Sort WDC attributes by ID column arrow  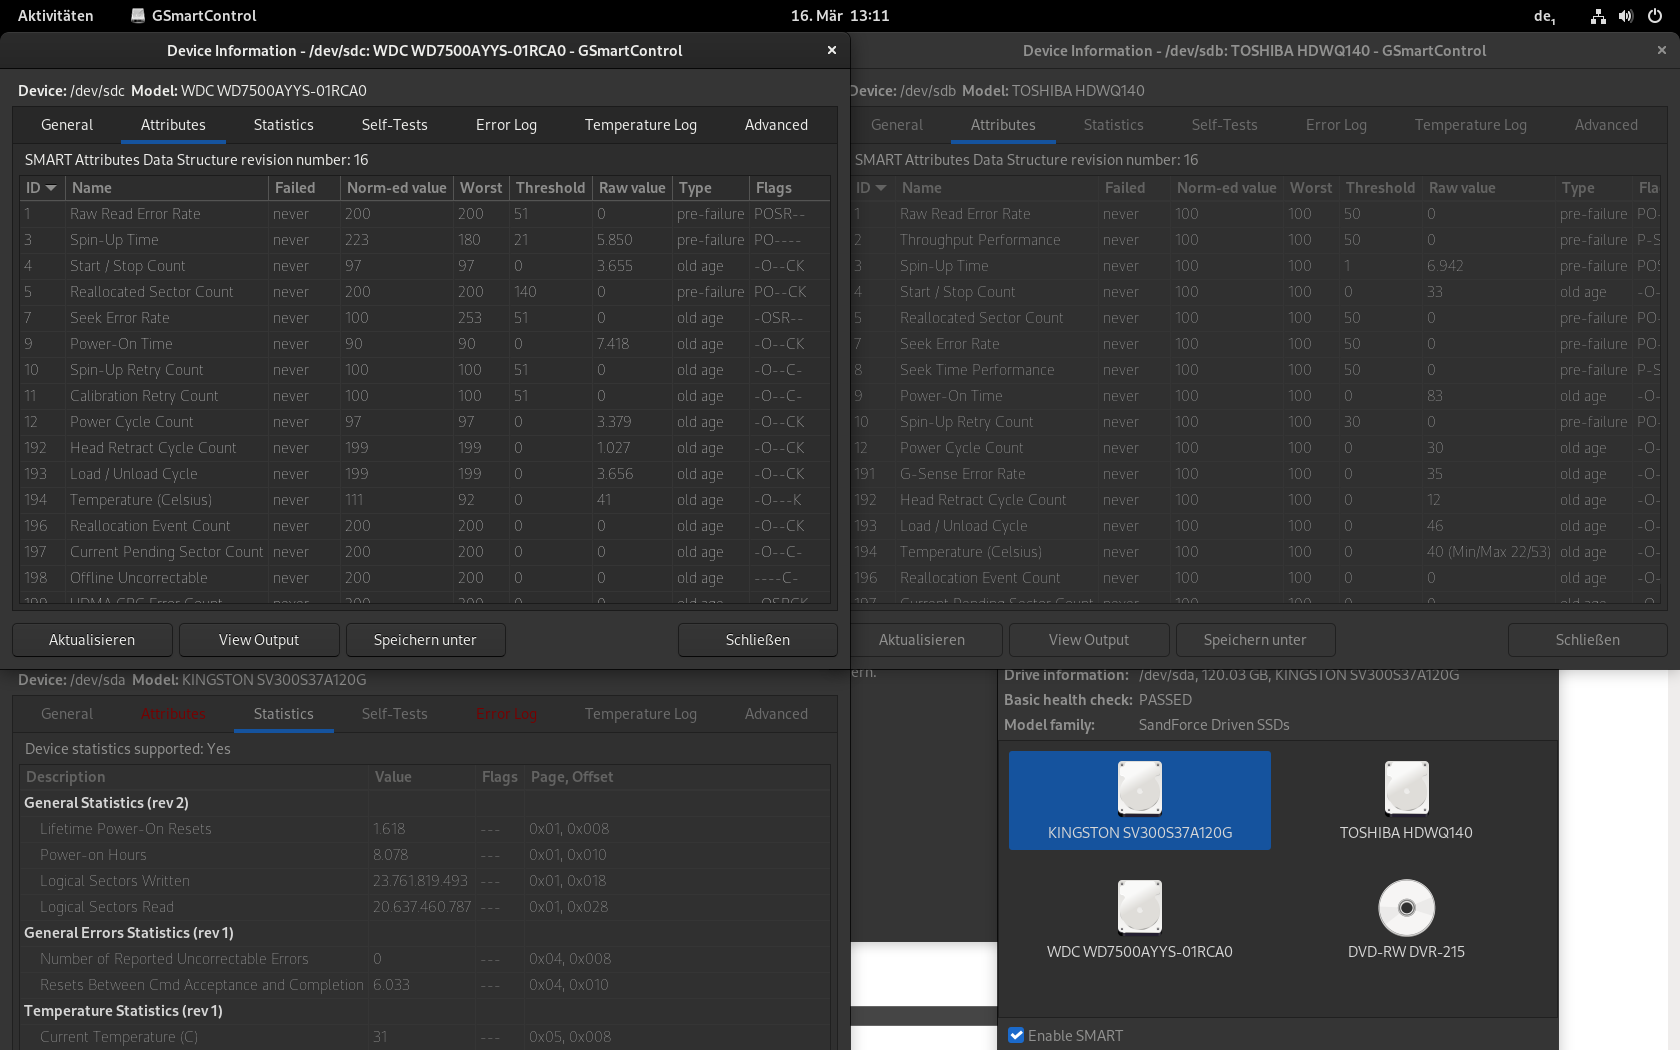coord(51,188)
